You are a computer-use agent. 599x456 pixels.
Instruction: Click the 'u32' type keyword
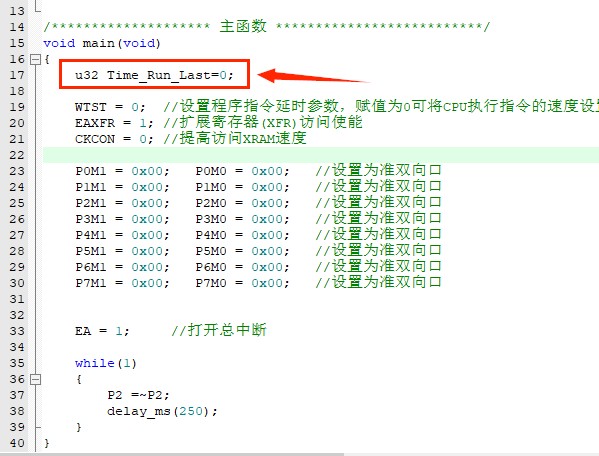(87, 75)
